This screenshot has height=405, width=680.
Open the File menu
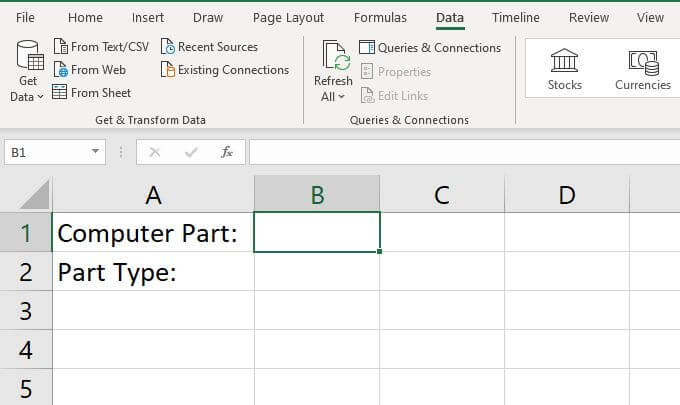click(26, 18)
